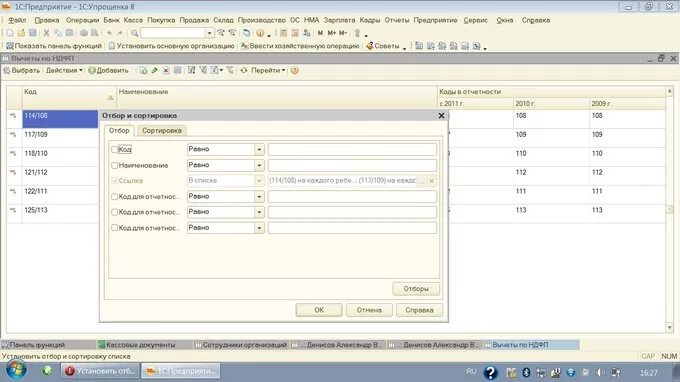Screen dimensions: 680x382
Task: Open the calculator icon in toolbar
Action: click(x=284, y=33)
